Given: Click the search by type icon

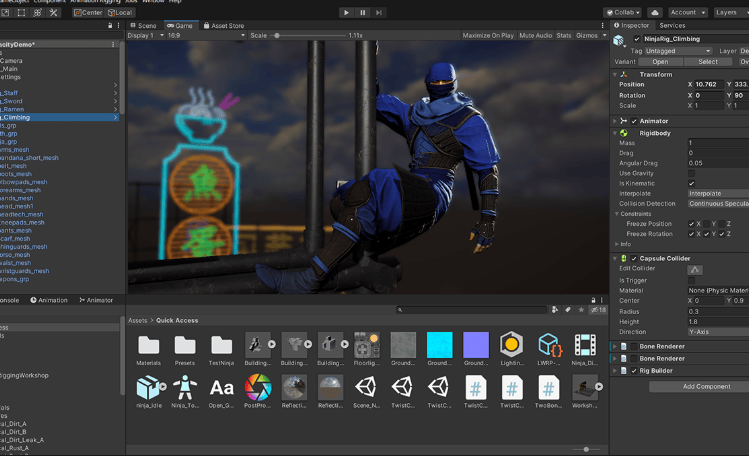Looking at the screenshot, I should click(555, 310).
